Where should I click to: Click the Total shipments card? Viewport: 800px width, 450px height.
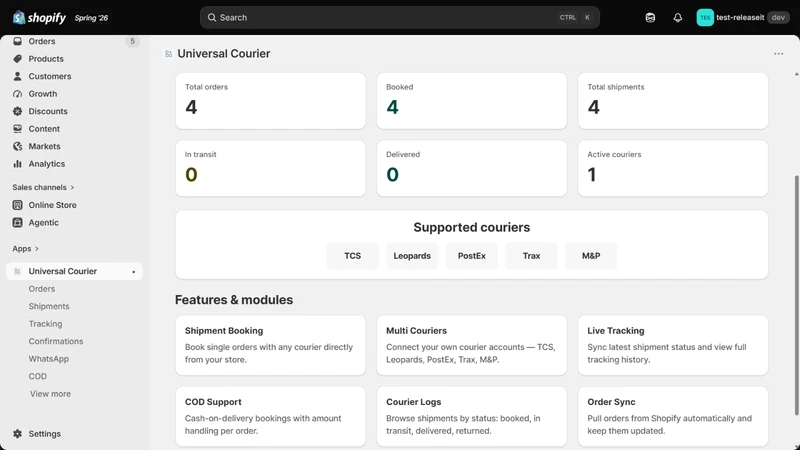click(x=673, y=101)
